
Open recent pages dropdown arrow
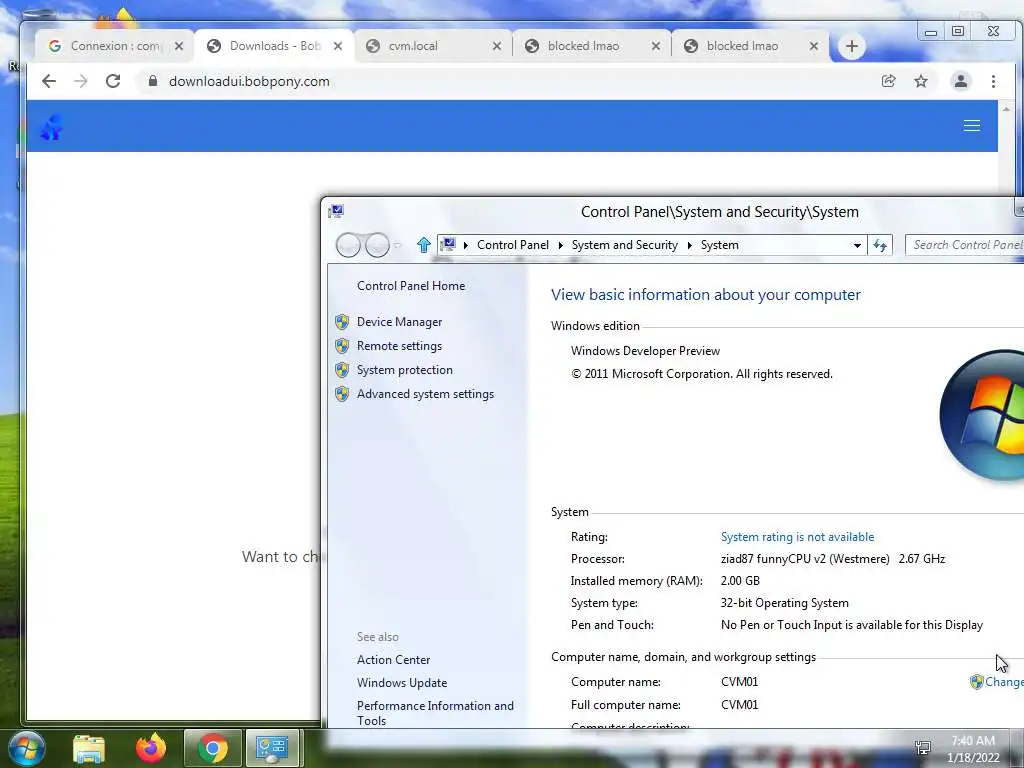tap(397, 246)
